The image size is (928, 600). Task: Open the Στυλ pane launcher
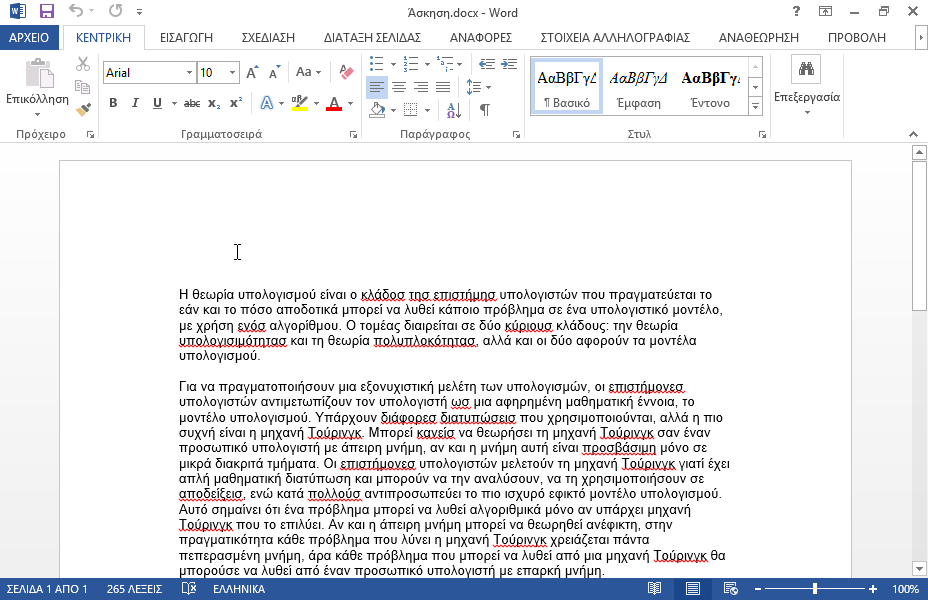(x=762, y=135)
